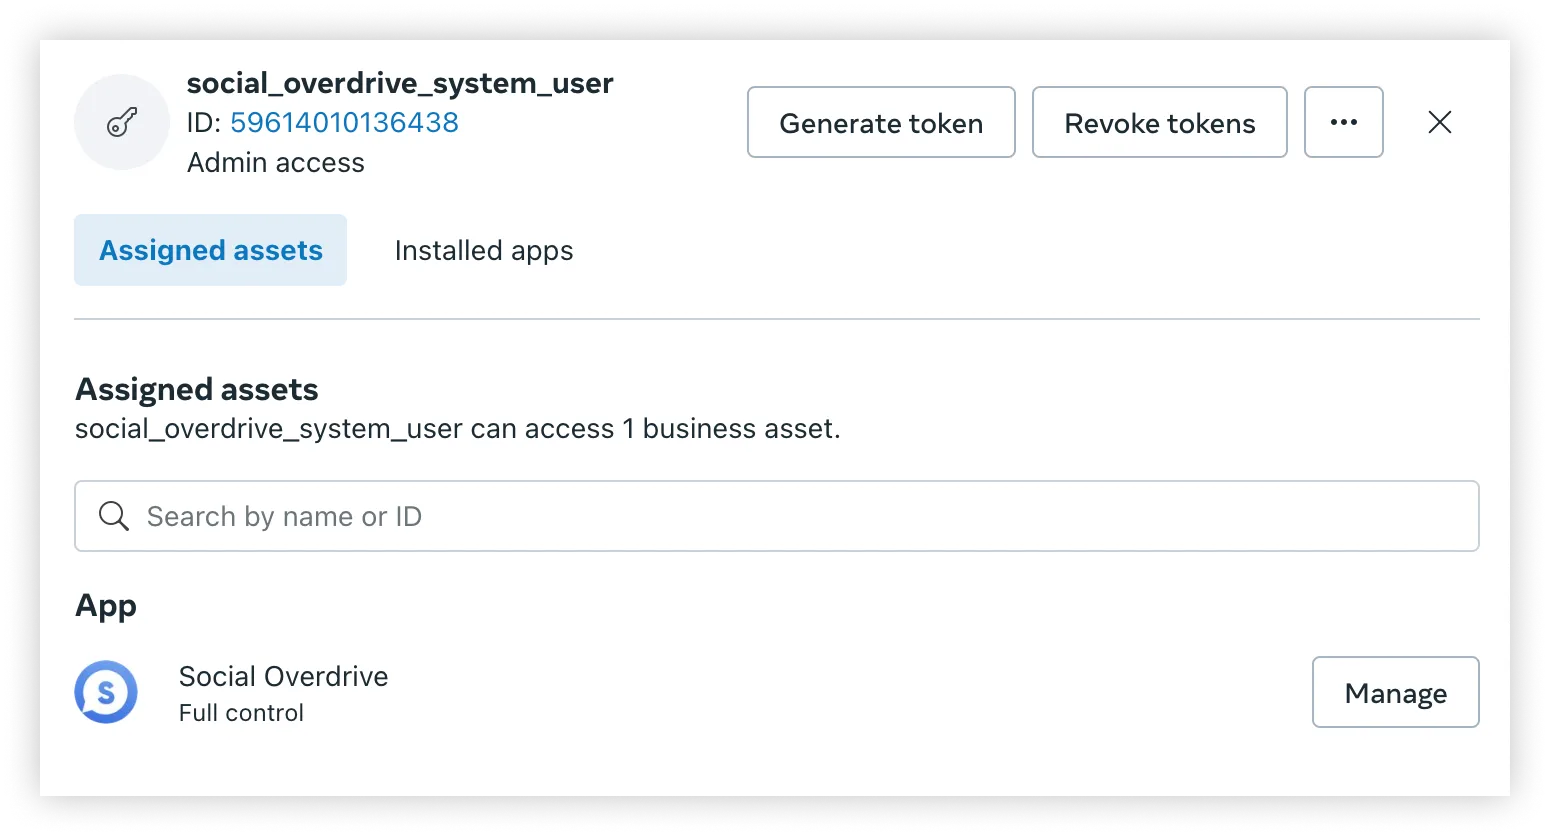Click the Revoke tokens button

point(1159,122)
